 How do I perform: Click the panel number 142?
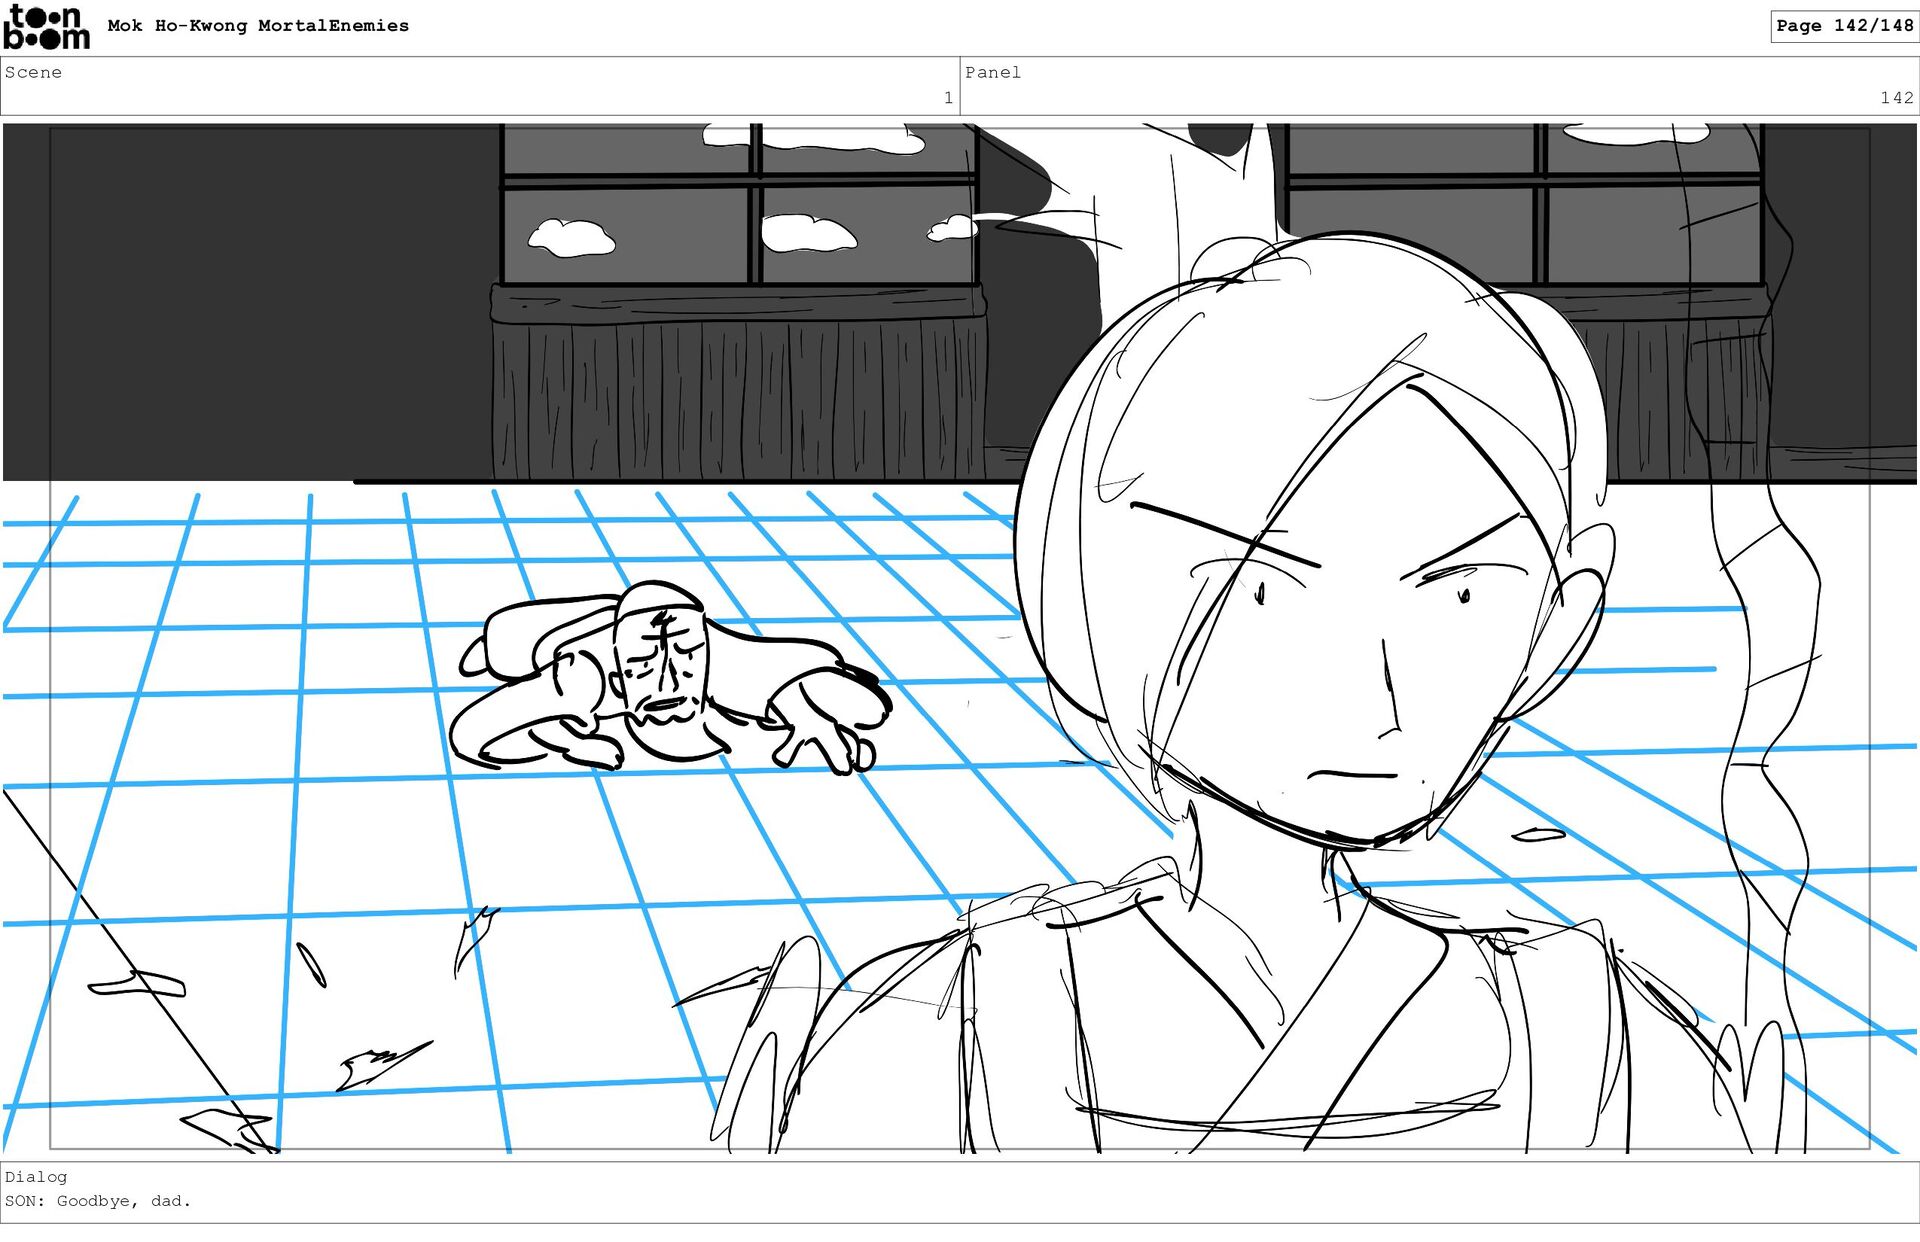[x=1896, y=98]
